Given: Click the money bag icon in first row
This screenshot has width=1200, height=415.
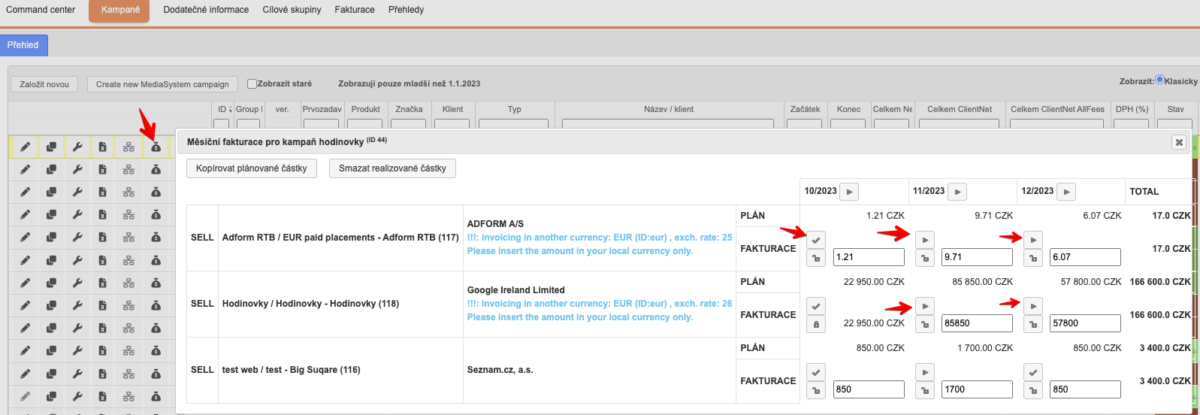Looking at the screenshot, I should (x=156, y=147).
